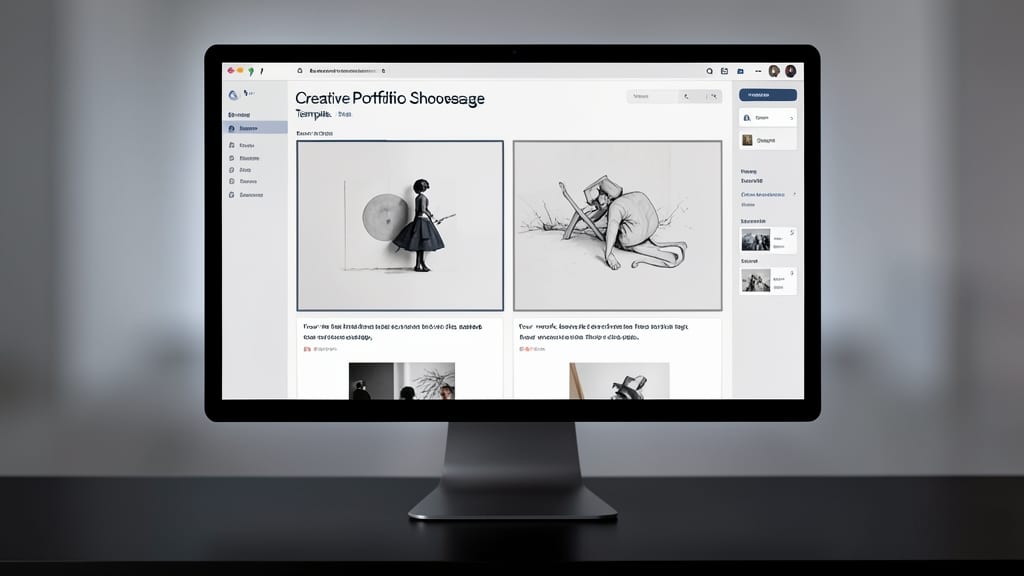This screenshot has width=1024, height=576.
Task: Open the small photo of people below the left caption
Action: [x=402, y=381]
